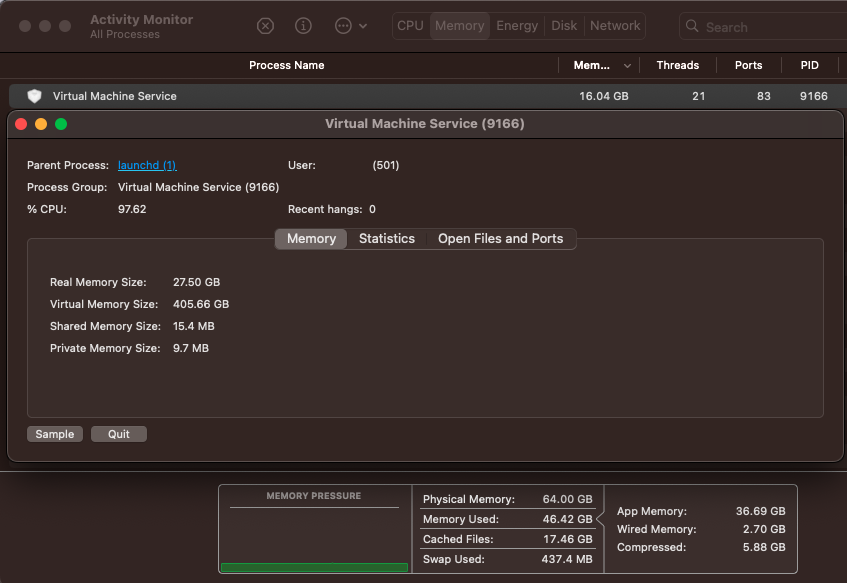Switch to the Disk tab
Viewport: 847px width, 583px height.
[x=564, y=26]
